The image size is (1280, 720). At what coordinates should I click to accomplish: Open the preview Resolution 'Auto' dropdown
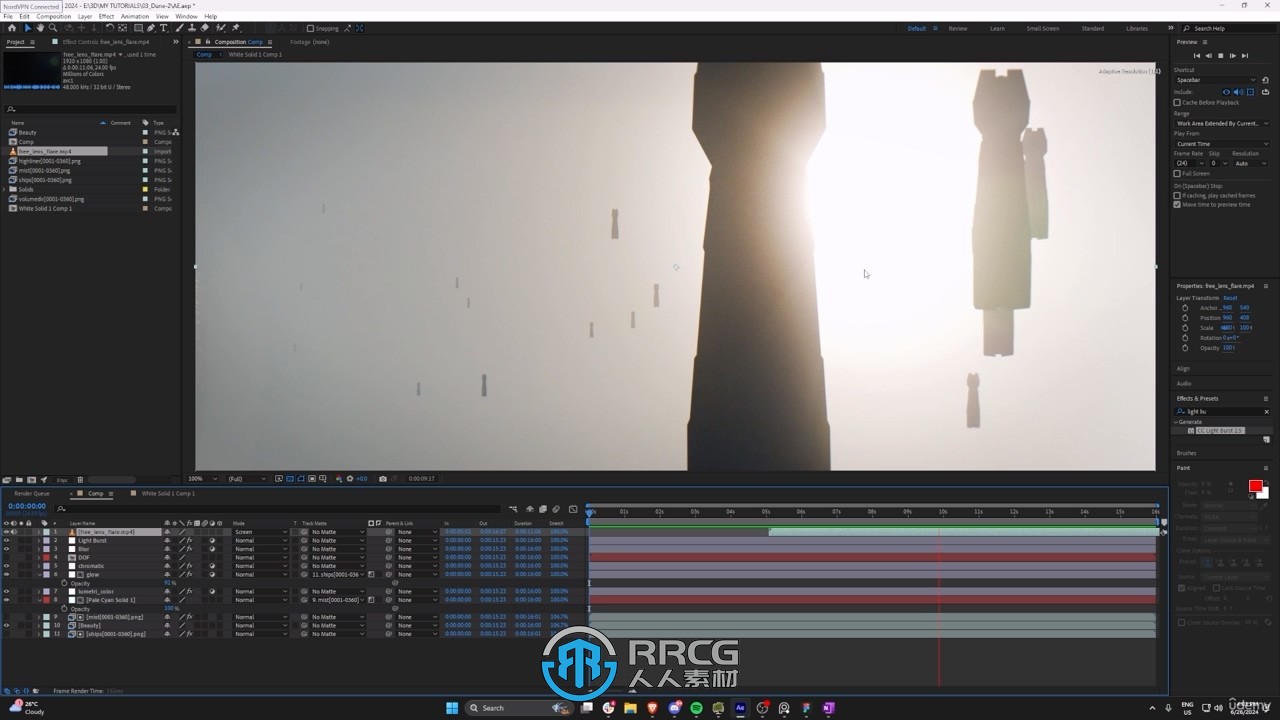[1250, 163]
